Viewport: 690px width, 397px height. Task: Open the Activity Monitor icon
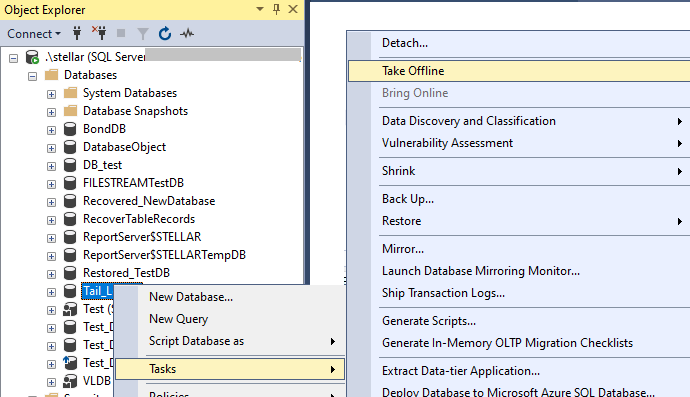(187, 33)
